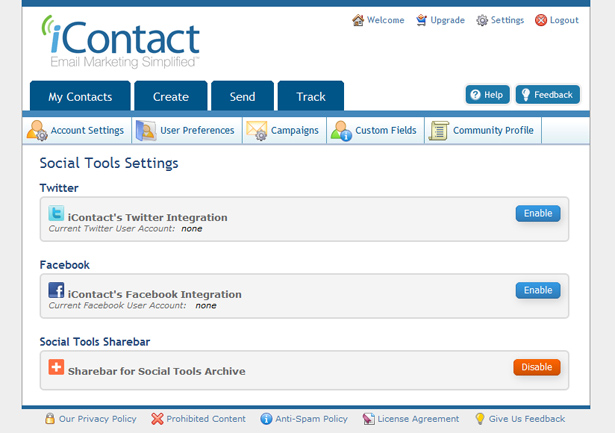Click the Welcome house icon
Screen dimensions: 615x433
(x=358, y=20)
